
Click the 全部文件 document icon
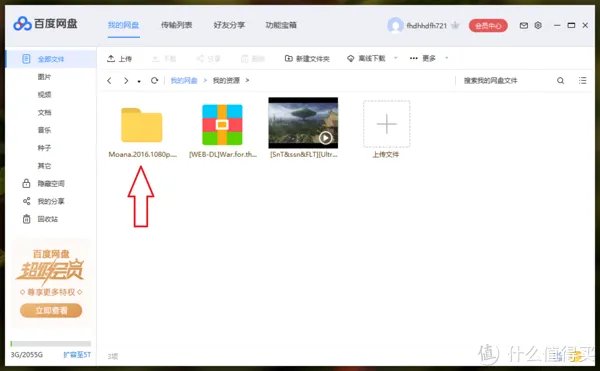(x=26, y=59)
